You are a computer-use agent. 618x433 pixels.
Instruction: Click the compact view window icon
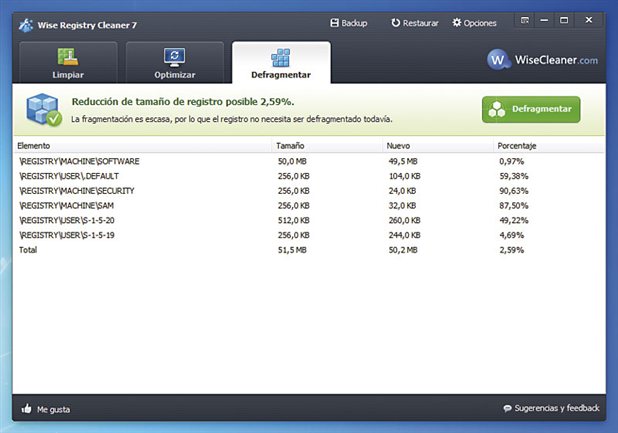[x=525, y=20]
